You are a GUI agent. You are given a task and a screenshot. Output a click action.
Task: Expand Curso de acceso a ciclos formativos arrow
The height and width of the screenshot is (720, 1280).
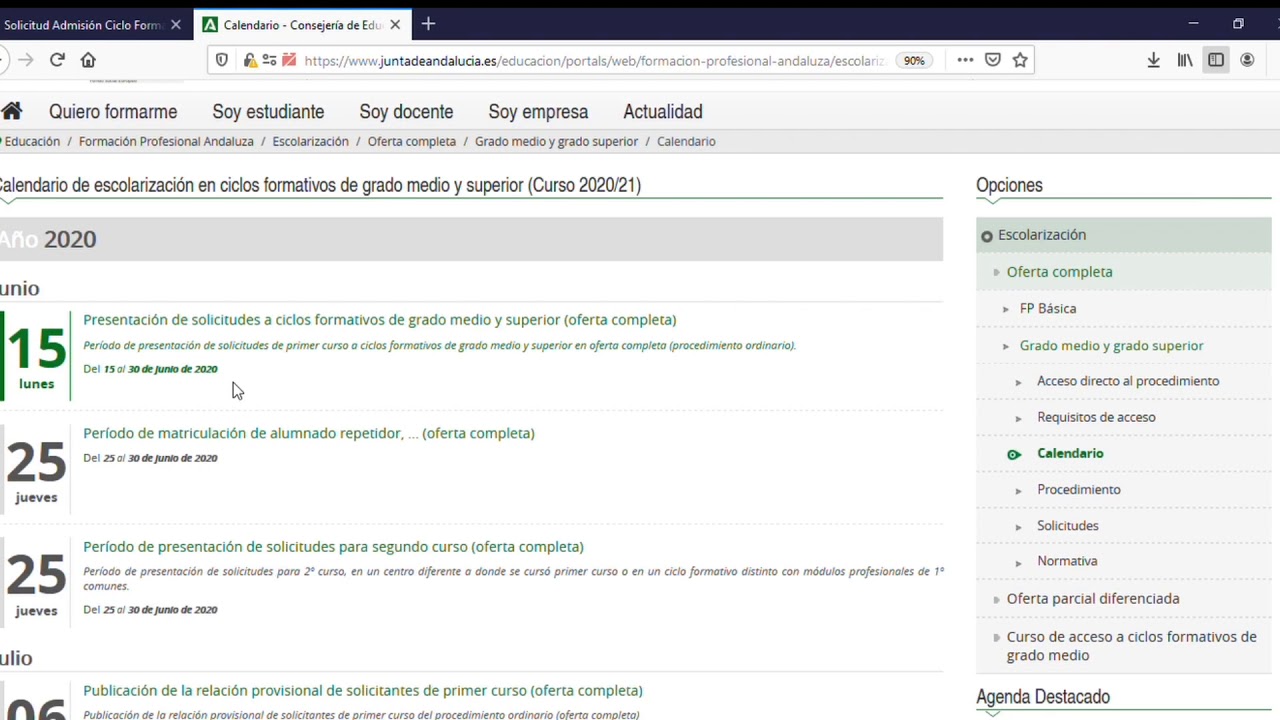pos(996,637)
